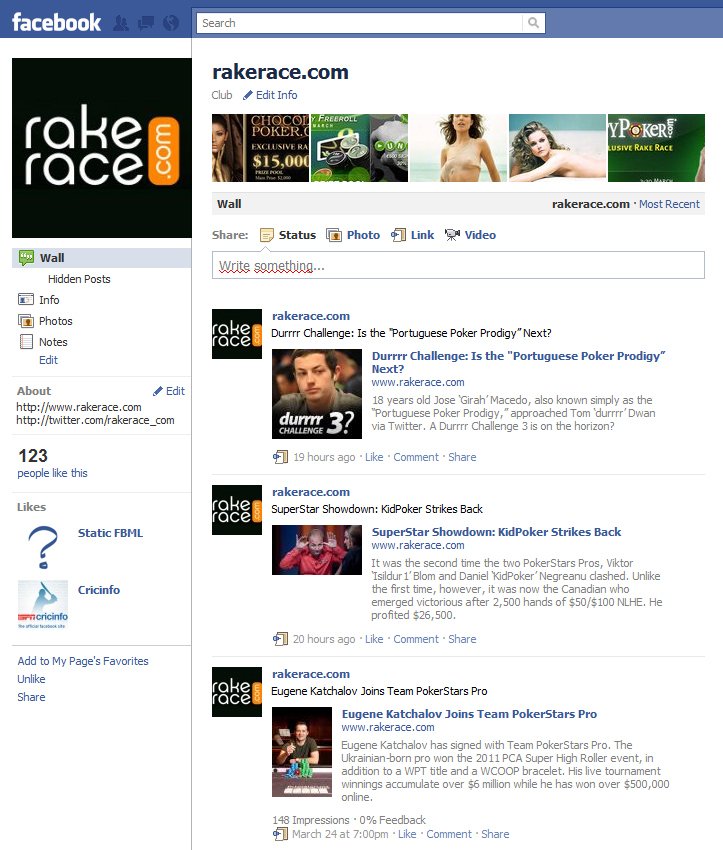Click link icon beside 19 hours ago

coord(280,457)
